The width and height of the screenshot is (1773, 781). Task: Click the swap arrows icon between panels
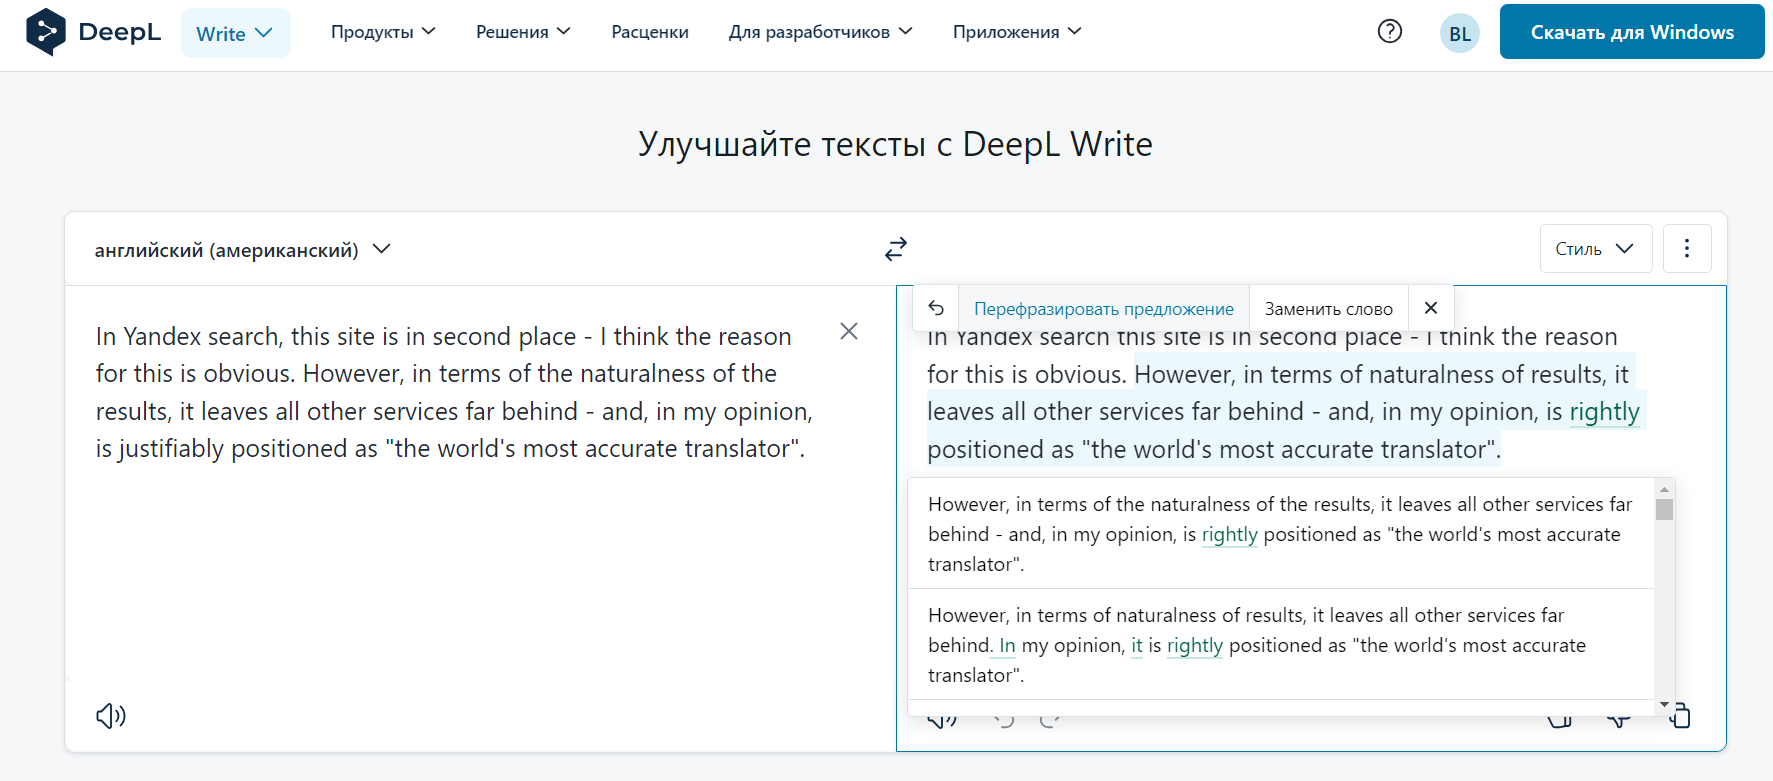[x=896, y=249]
